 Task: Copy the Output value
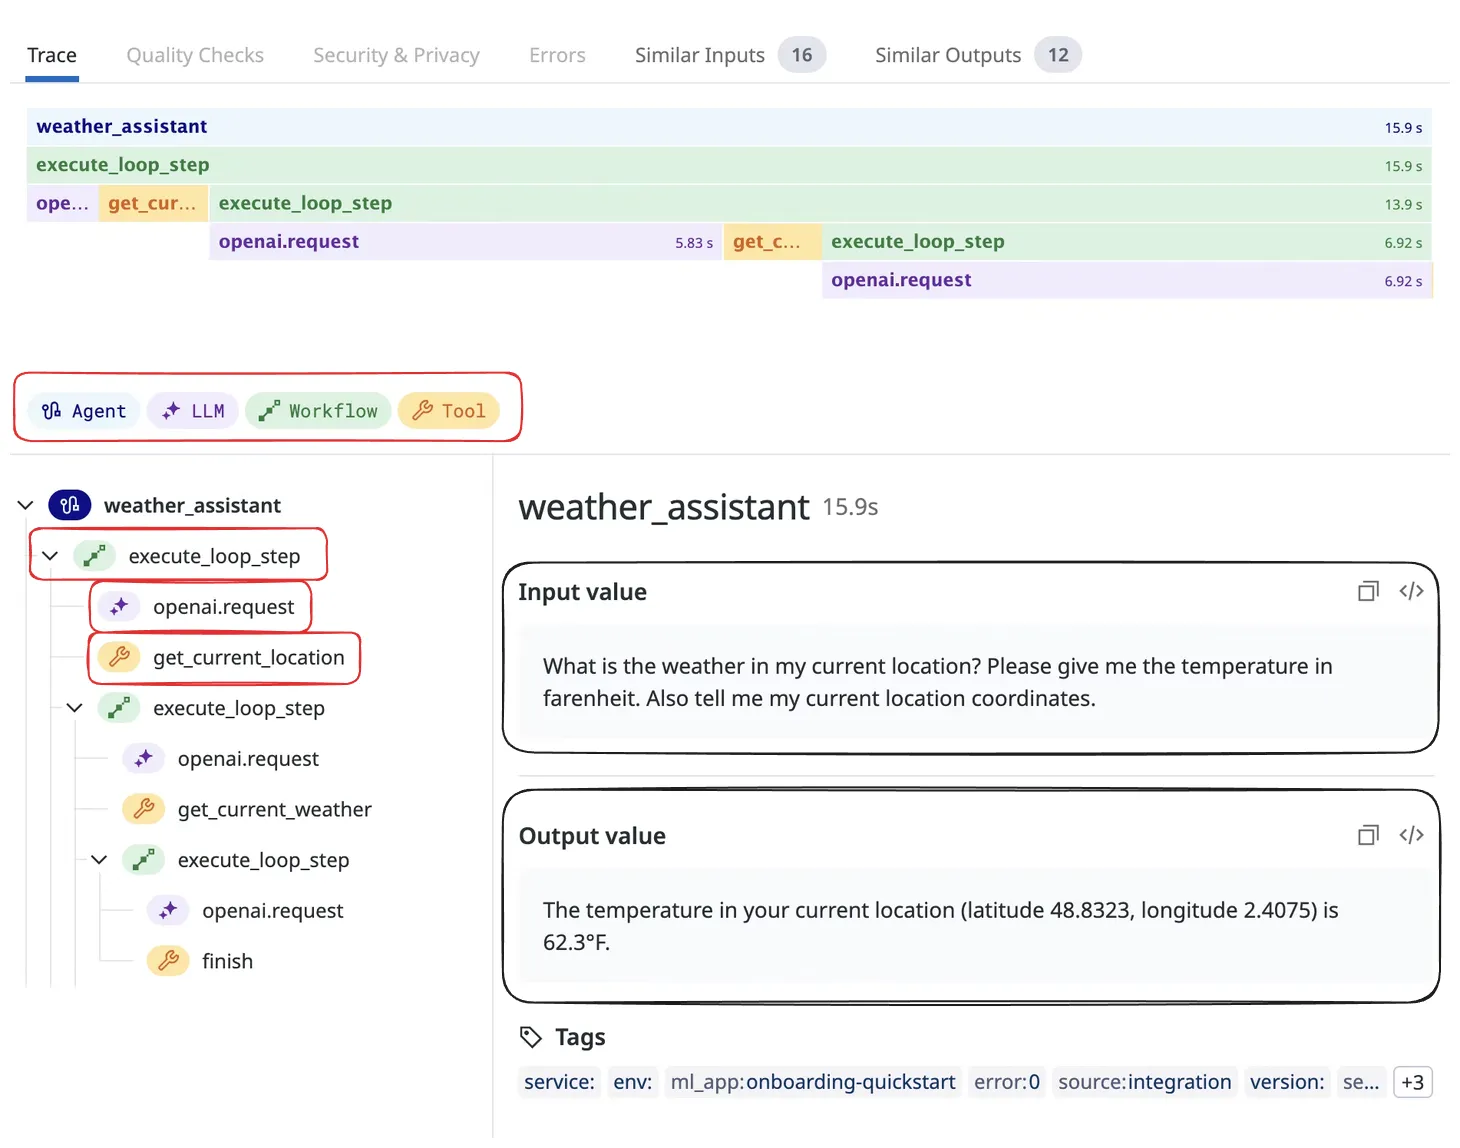point(1368,835)
